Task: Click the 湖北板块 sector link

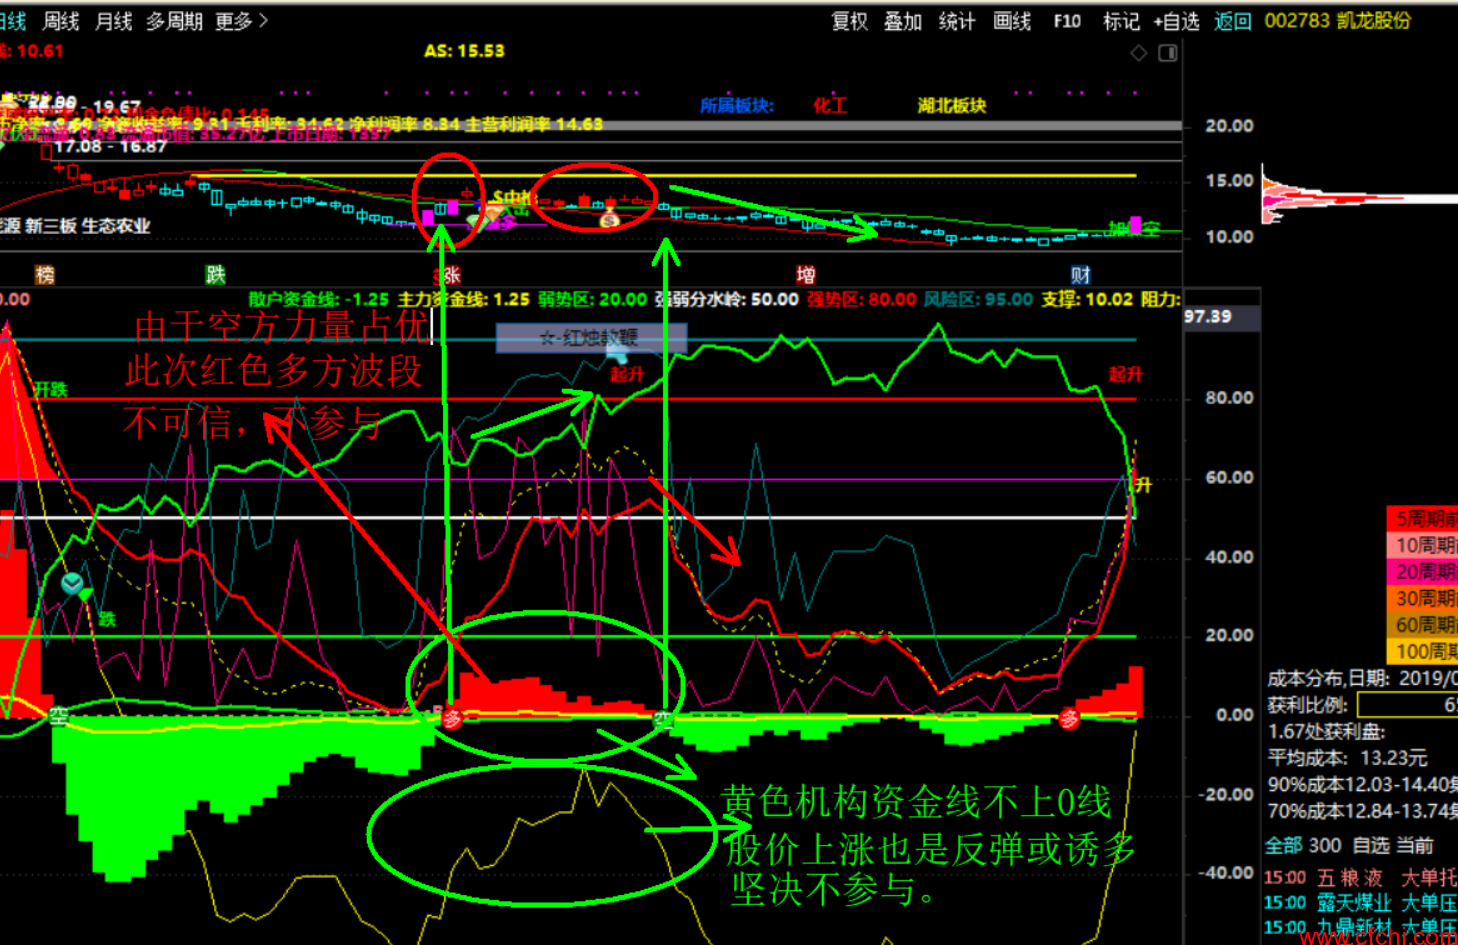Action: coord(951,105)
